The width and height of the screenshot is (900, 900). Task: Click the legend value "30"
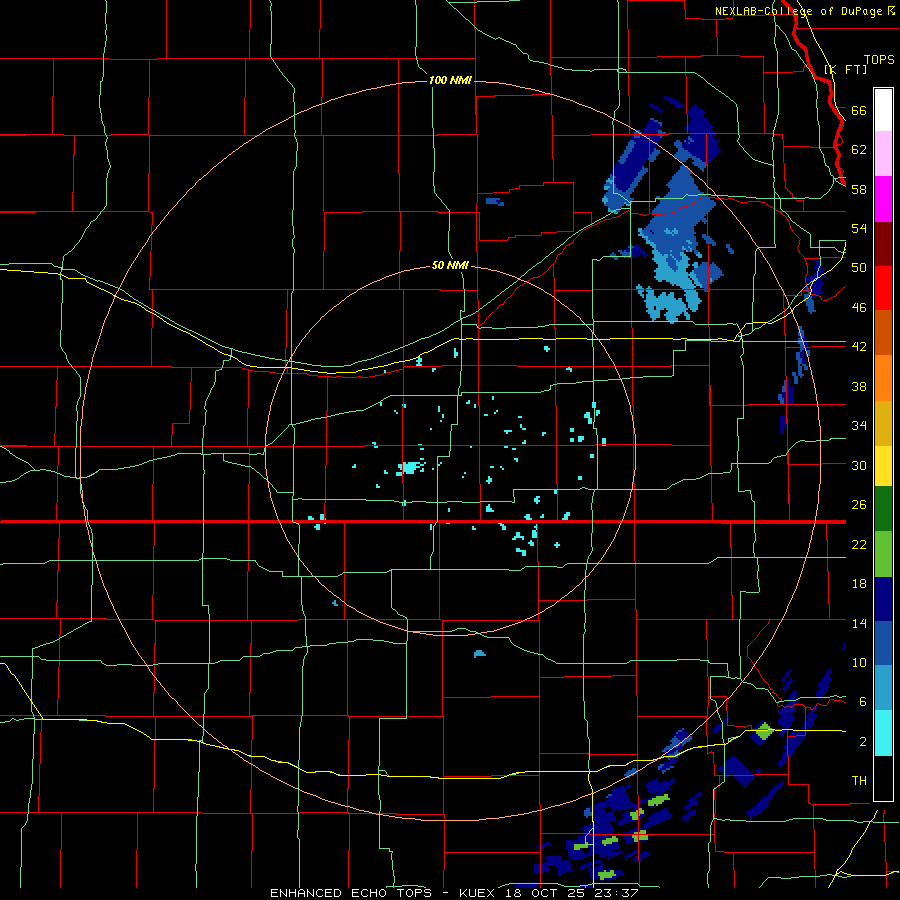point(859,465)
